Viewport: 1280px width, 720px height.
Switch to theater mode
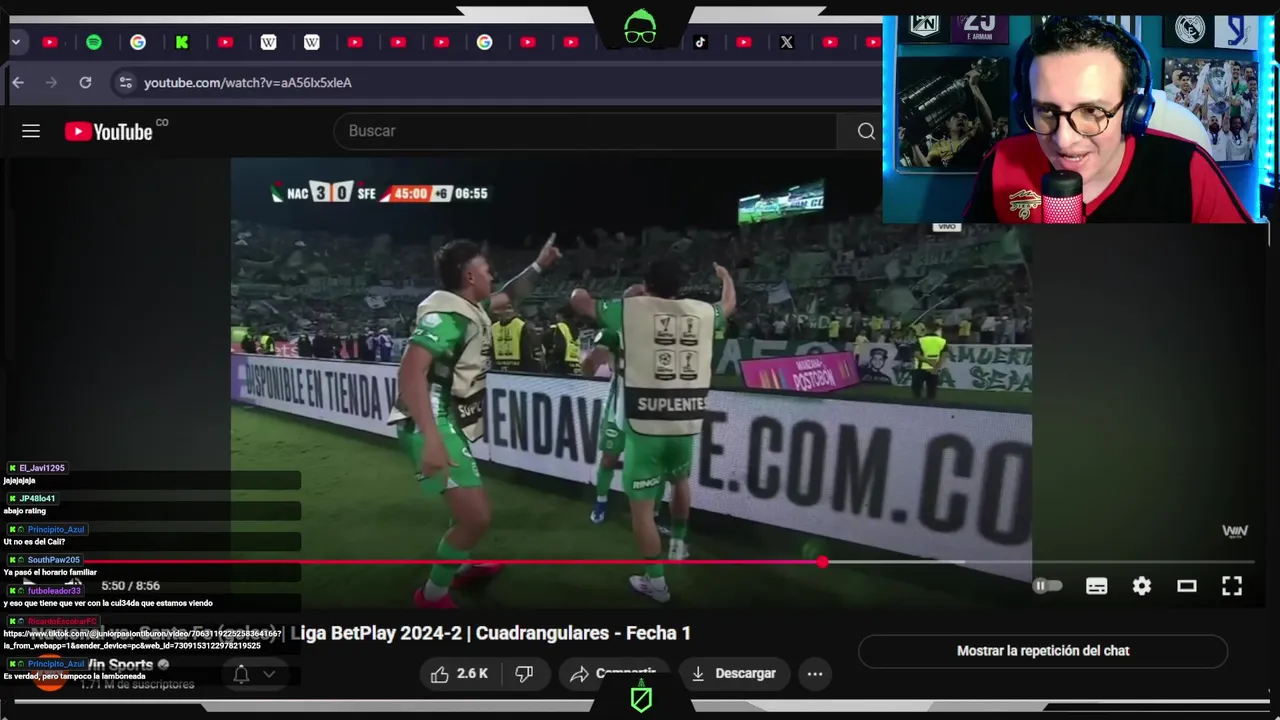click(x=1187, y=586)
